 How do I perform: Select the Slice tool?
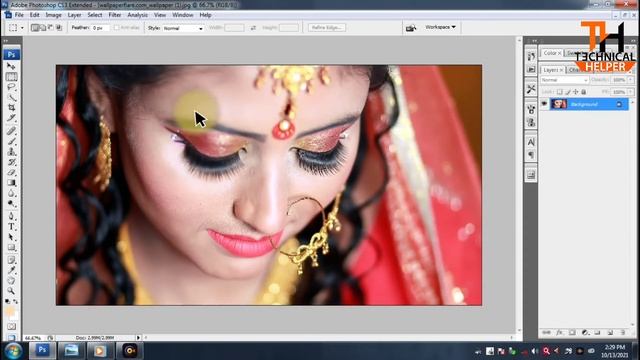tap(11, 118)
